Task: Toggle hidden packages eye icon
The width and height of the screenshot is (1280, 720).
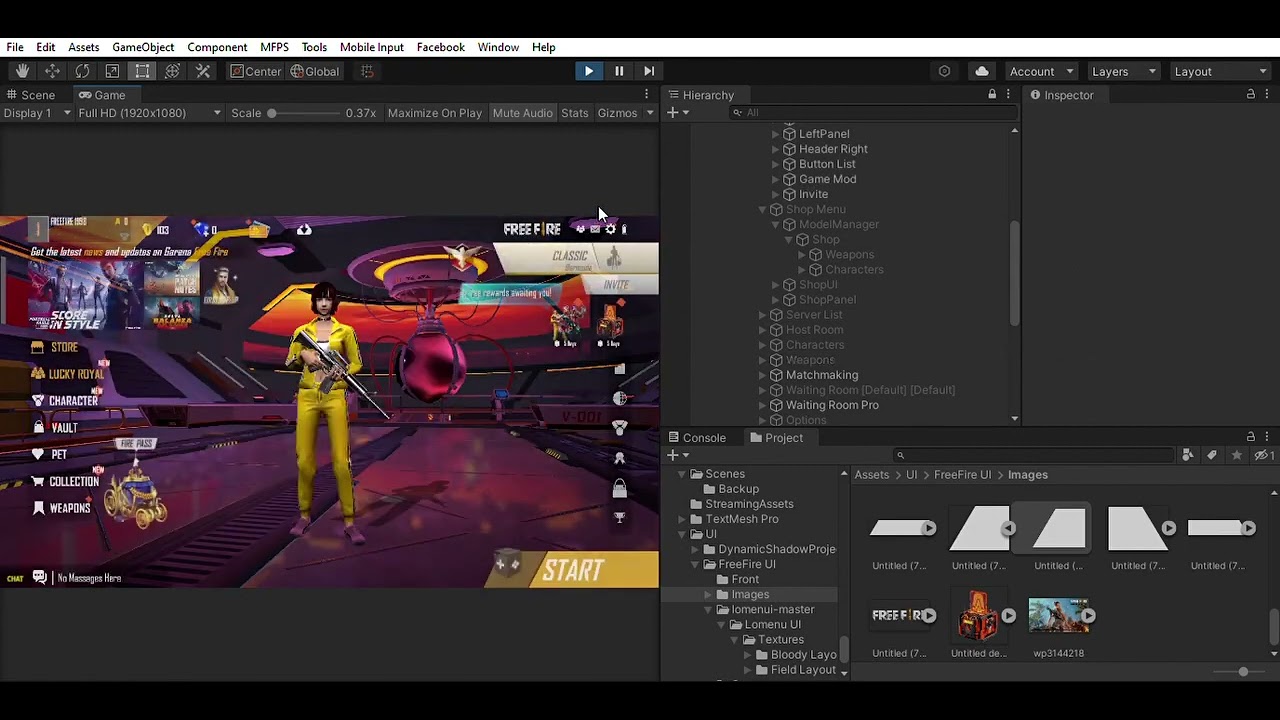Action: pos(1264,455)
